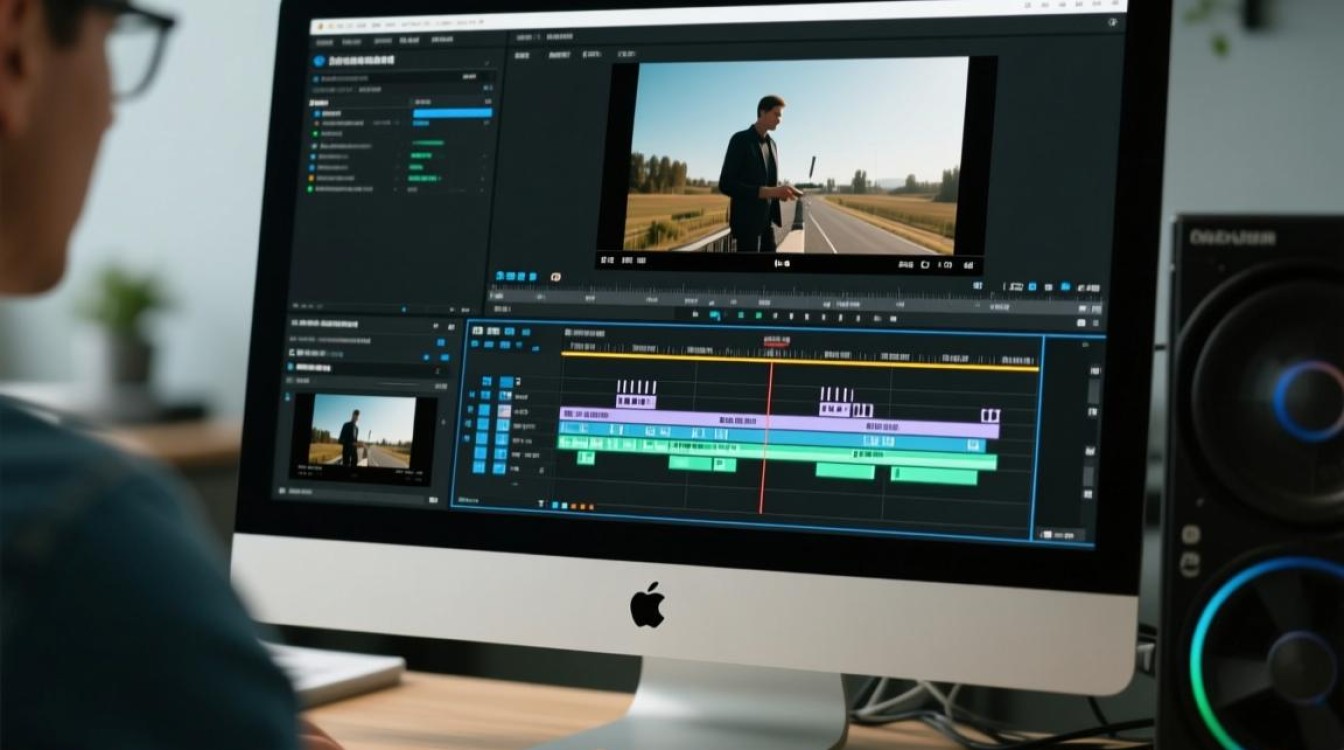Select the second tab above the program monitor
This screenshot has width=1344, height=750.
tap(559, 56)
